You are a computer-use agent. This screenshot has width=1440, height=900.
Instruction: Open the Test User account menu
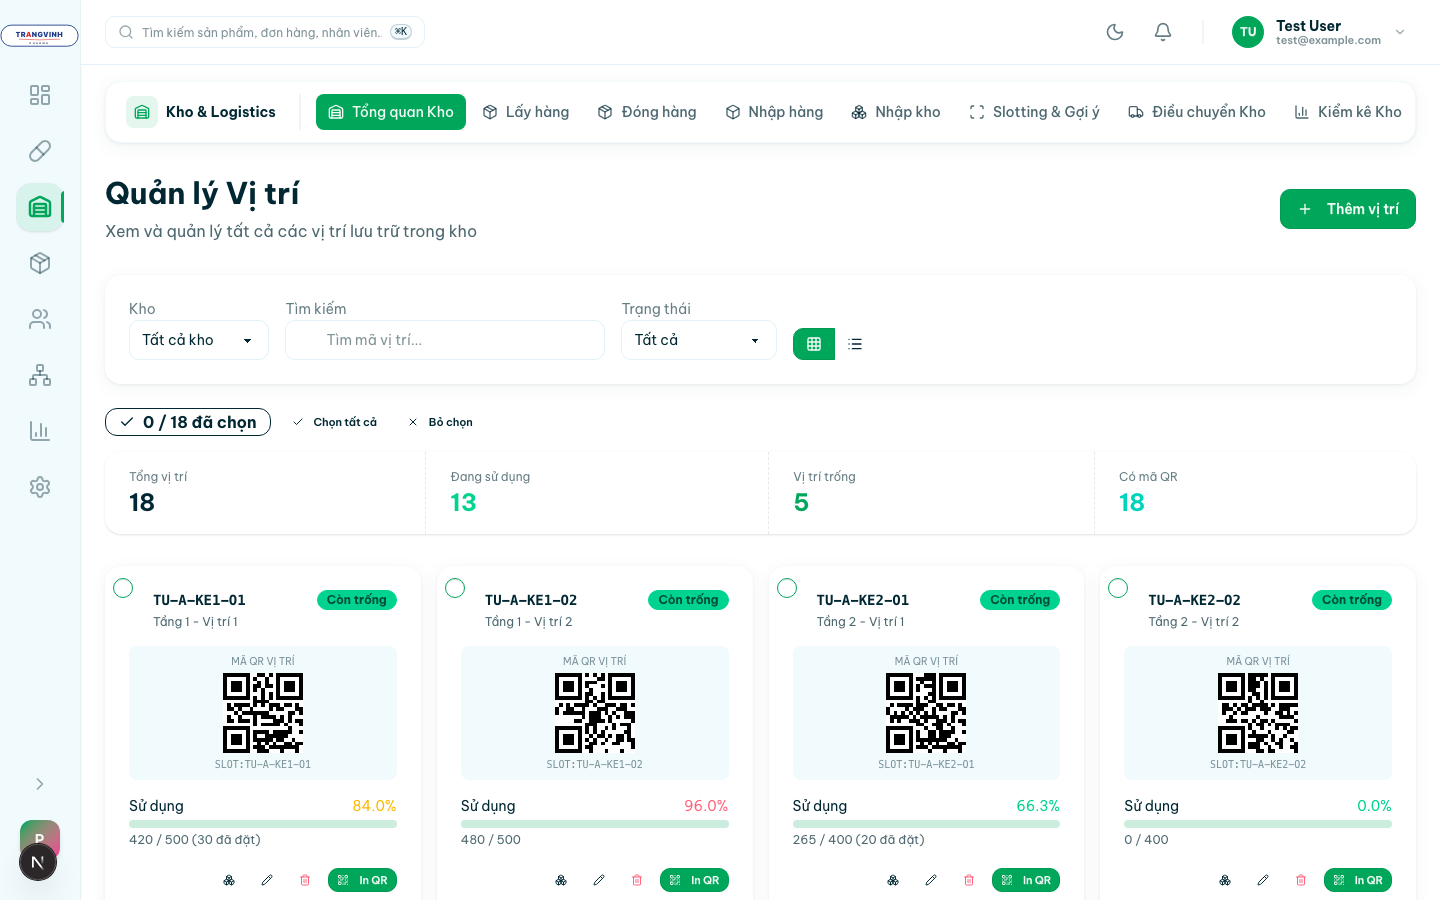[x=1319, y=32]
